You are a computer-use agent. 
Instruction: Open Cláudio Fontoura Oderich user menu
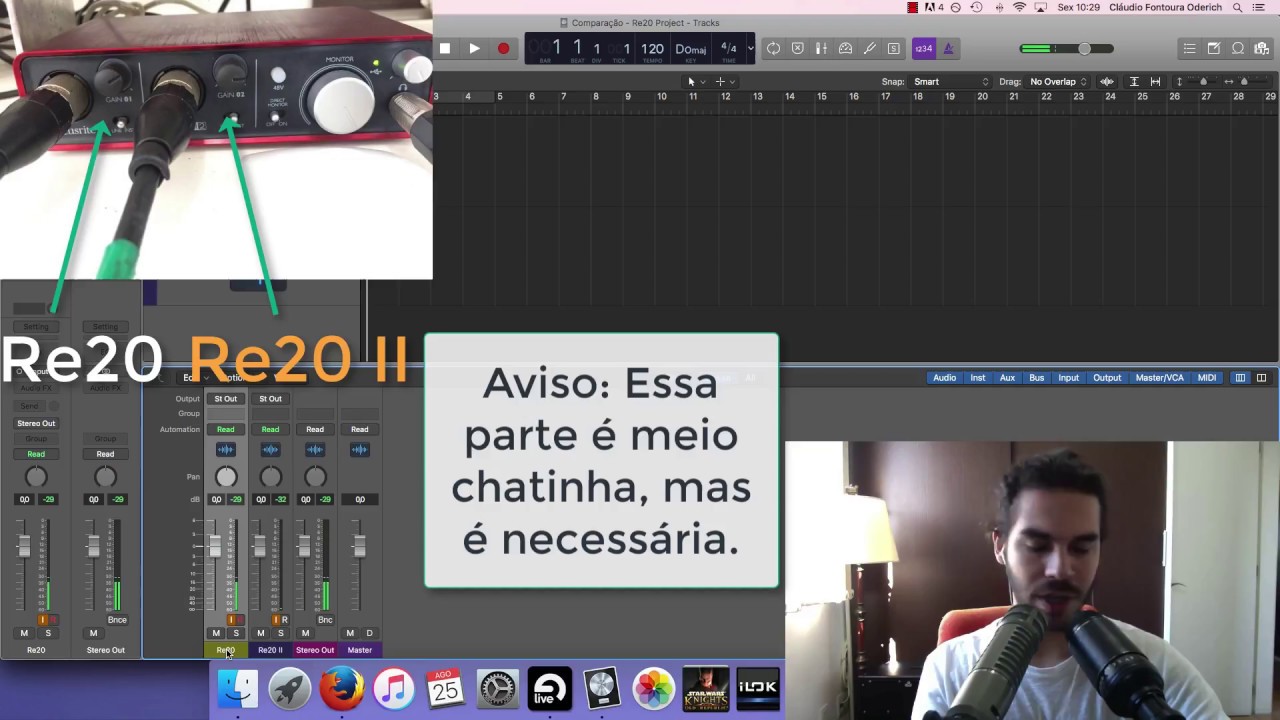tap(1165, 7)
